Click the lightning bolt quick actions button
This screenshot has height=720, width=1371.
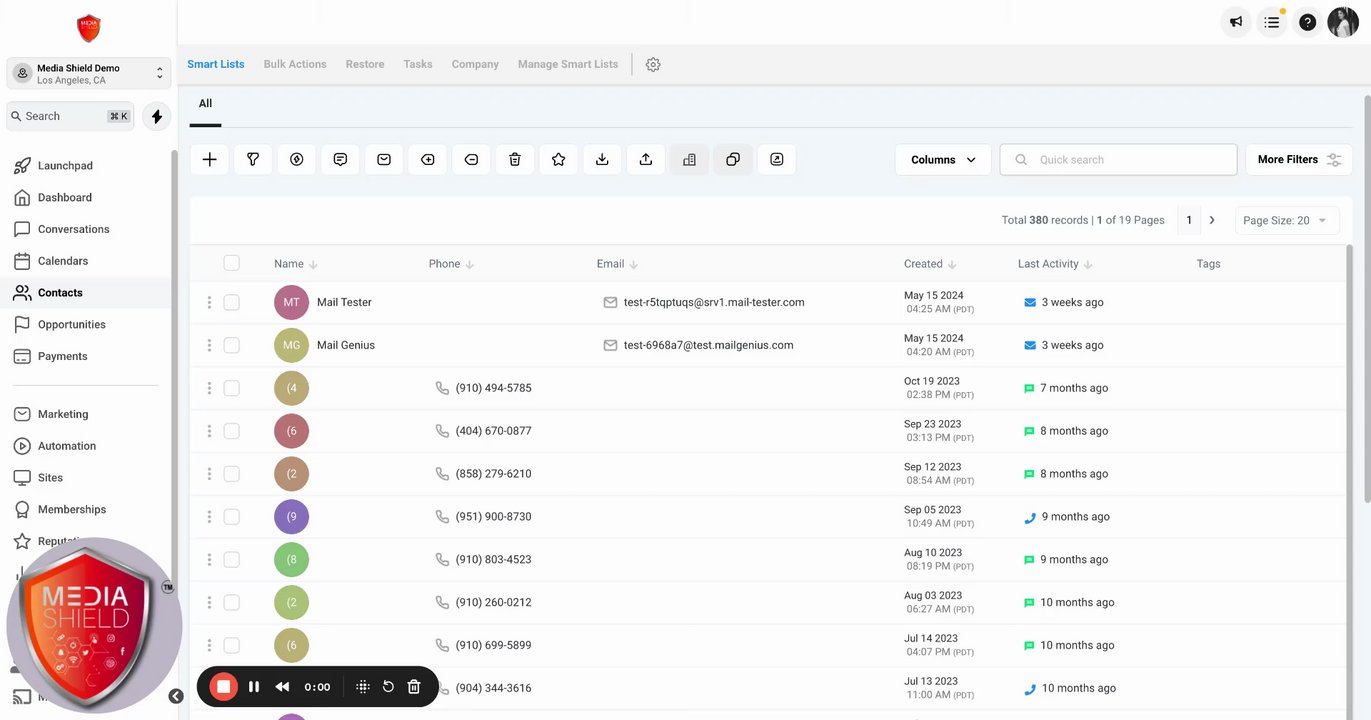click(x=157, y=116)
